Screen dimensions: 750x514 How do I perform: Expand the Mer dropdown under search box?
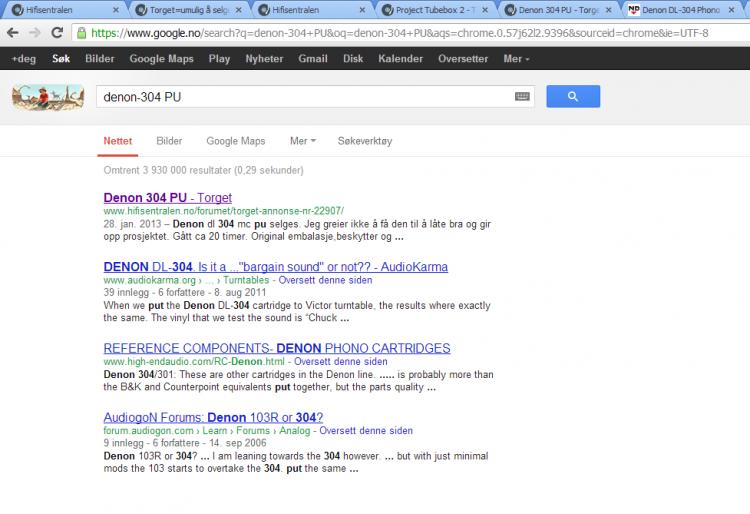[x=303, y=141]
